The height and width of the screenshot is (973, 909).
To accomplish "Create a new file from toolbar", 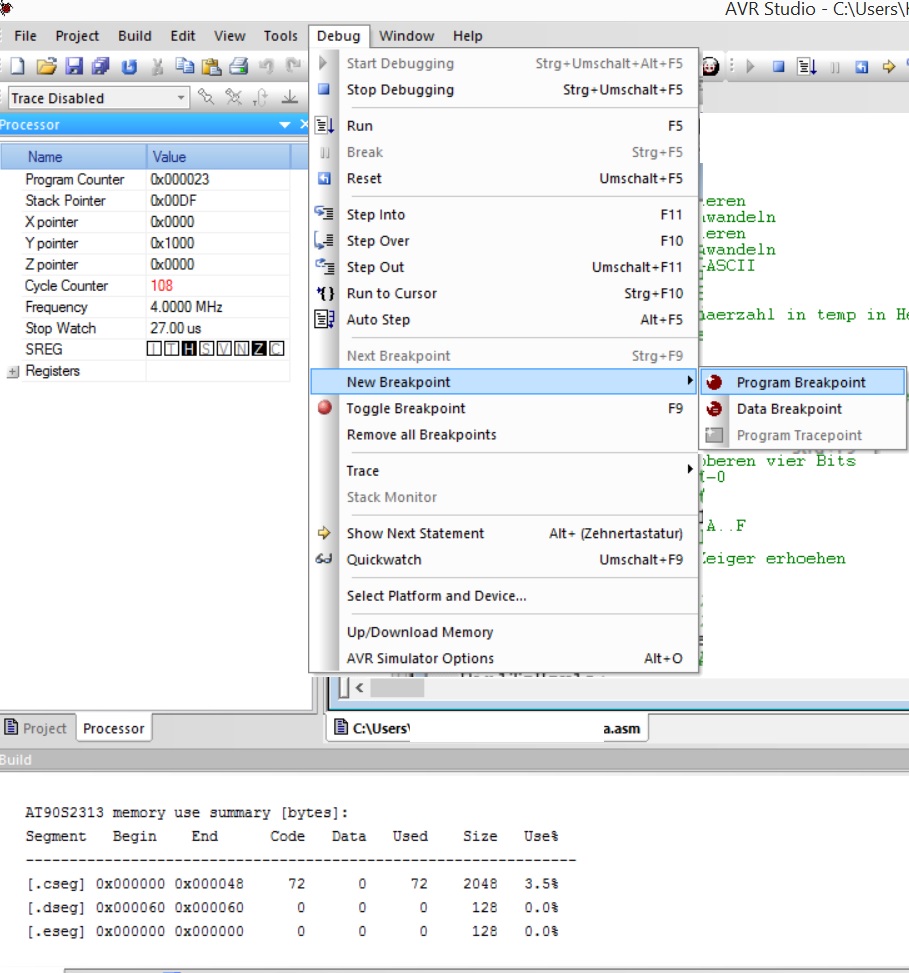I will point(17,66).
